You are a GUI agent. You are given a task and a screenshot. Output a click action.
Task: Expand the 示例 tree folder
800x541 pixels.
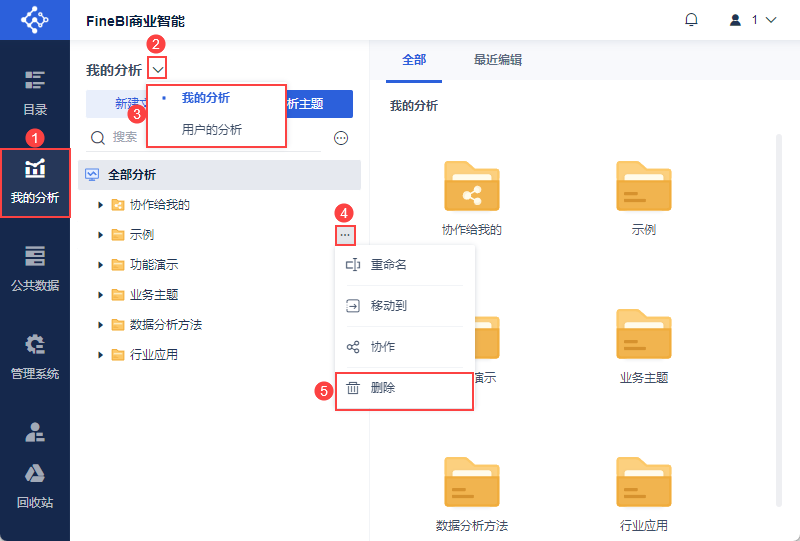pos(101,235)
